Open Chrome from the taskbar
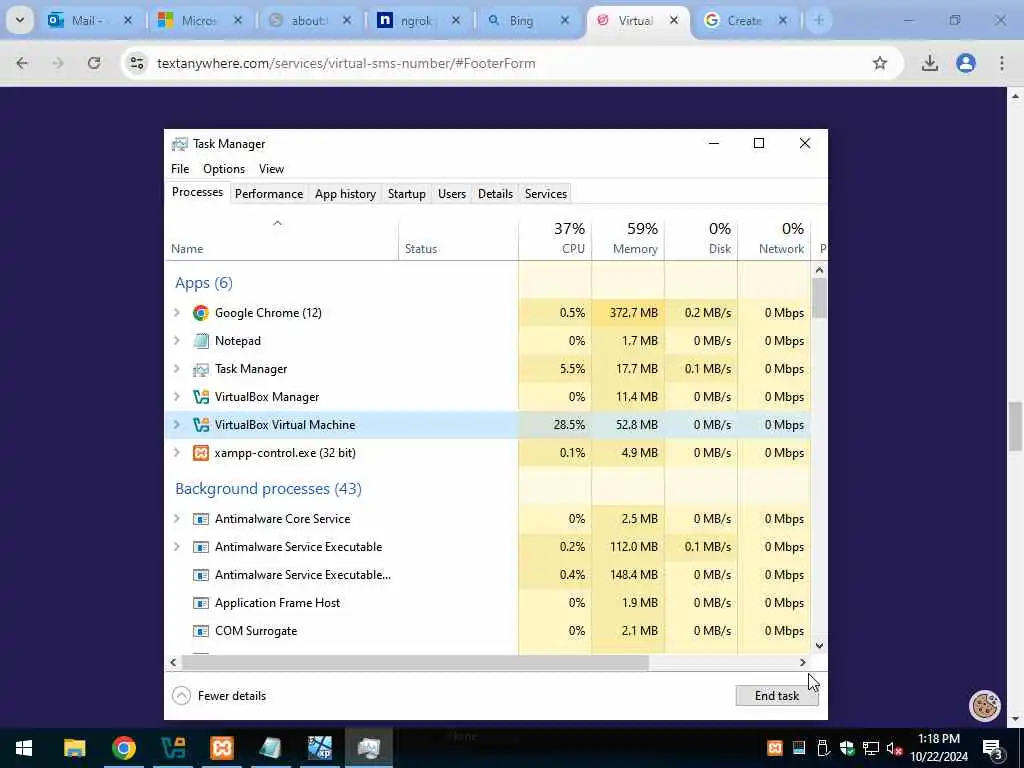 click(123, 748)
